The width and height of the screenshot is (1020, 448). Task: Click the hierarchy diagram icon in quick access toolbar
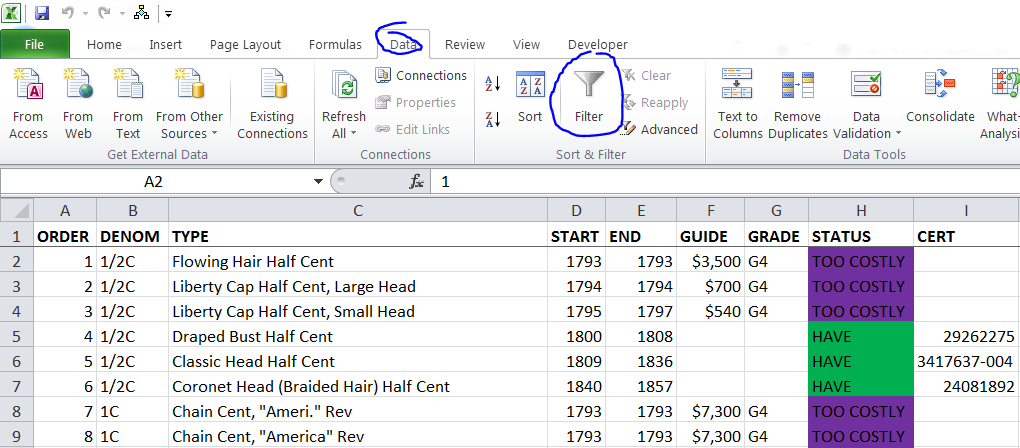(x=141, y=12)
